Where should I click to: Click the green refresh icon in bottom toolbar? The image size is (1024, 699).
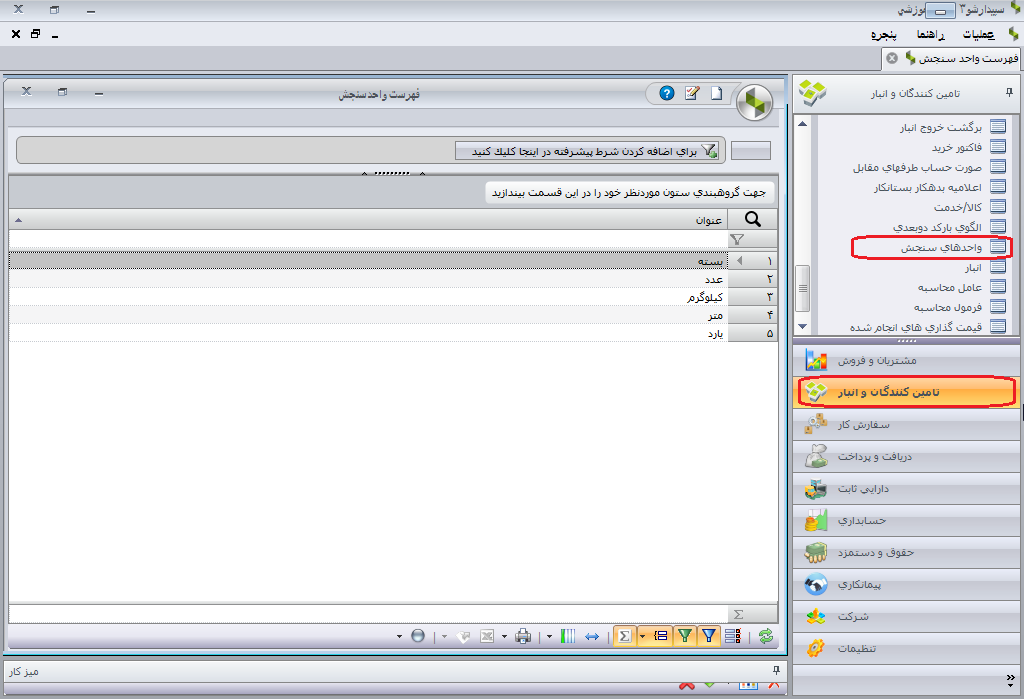765,636
